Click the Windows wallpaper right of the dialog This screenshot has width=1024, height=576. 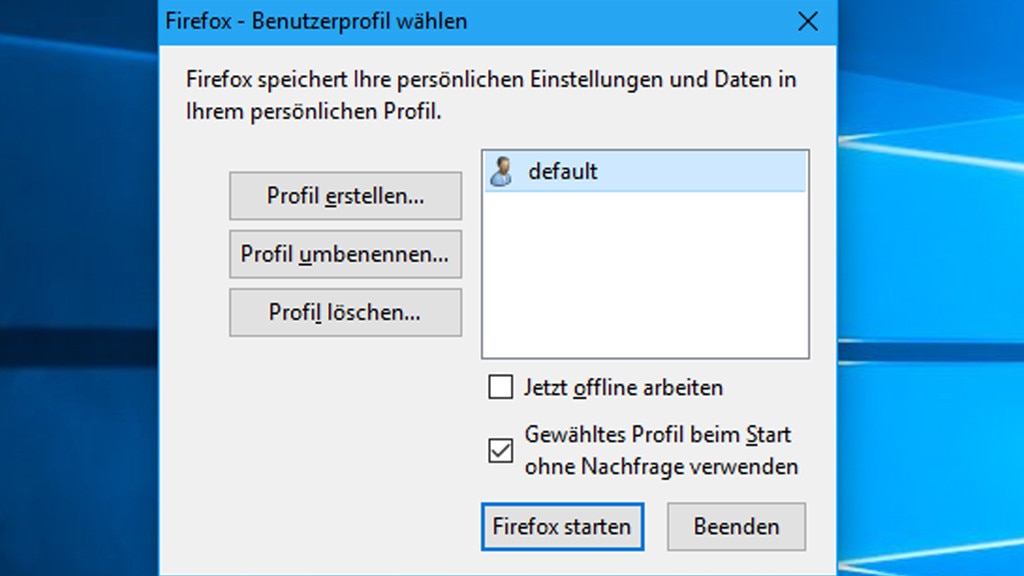930,300
